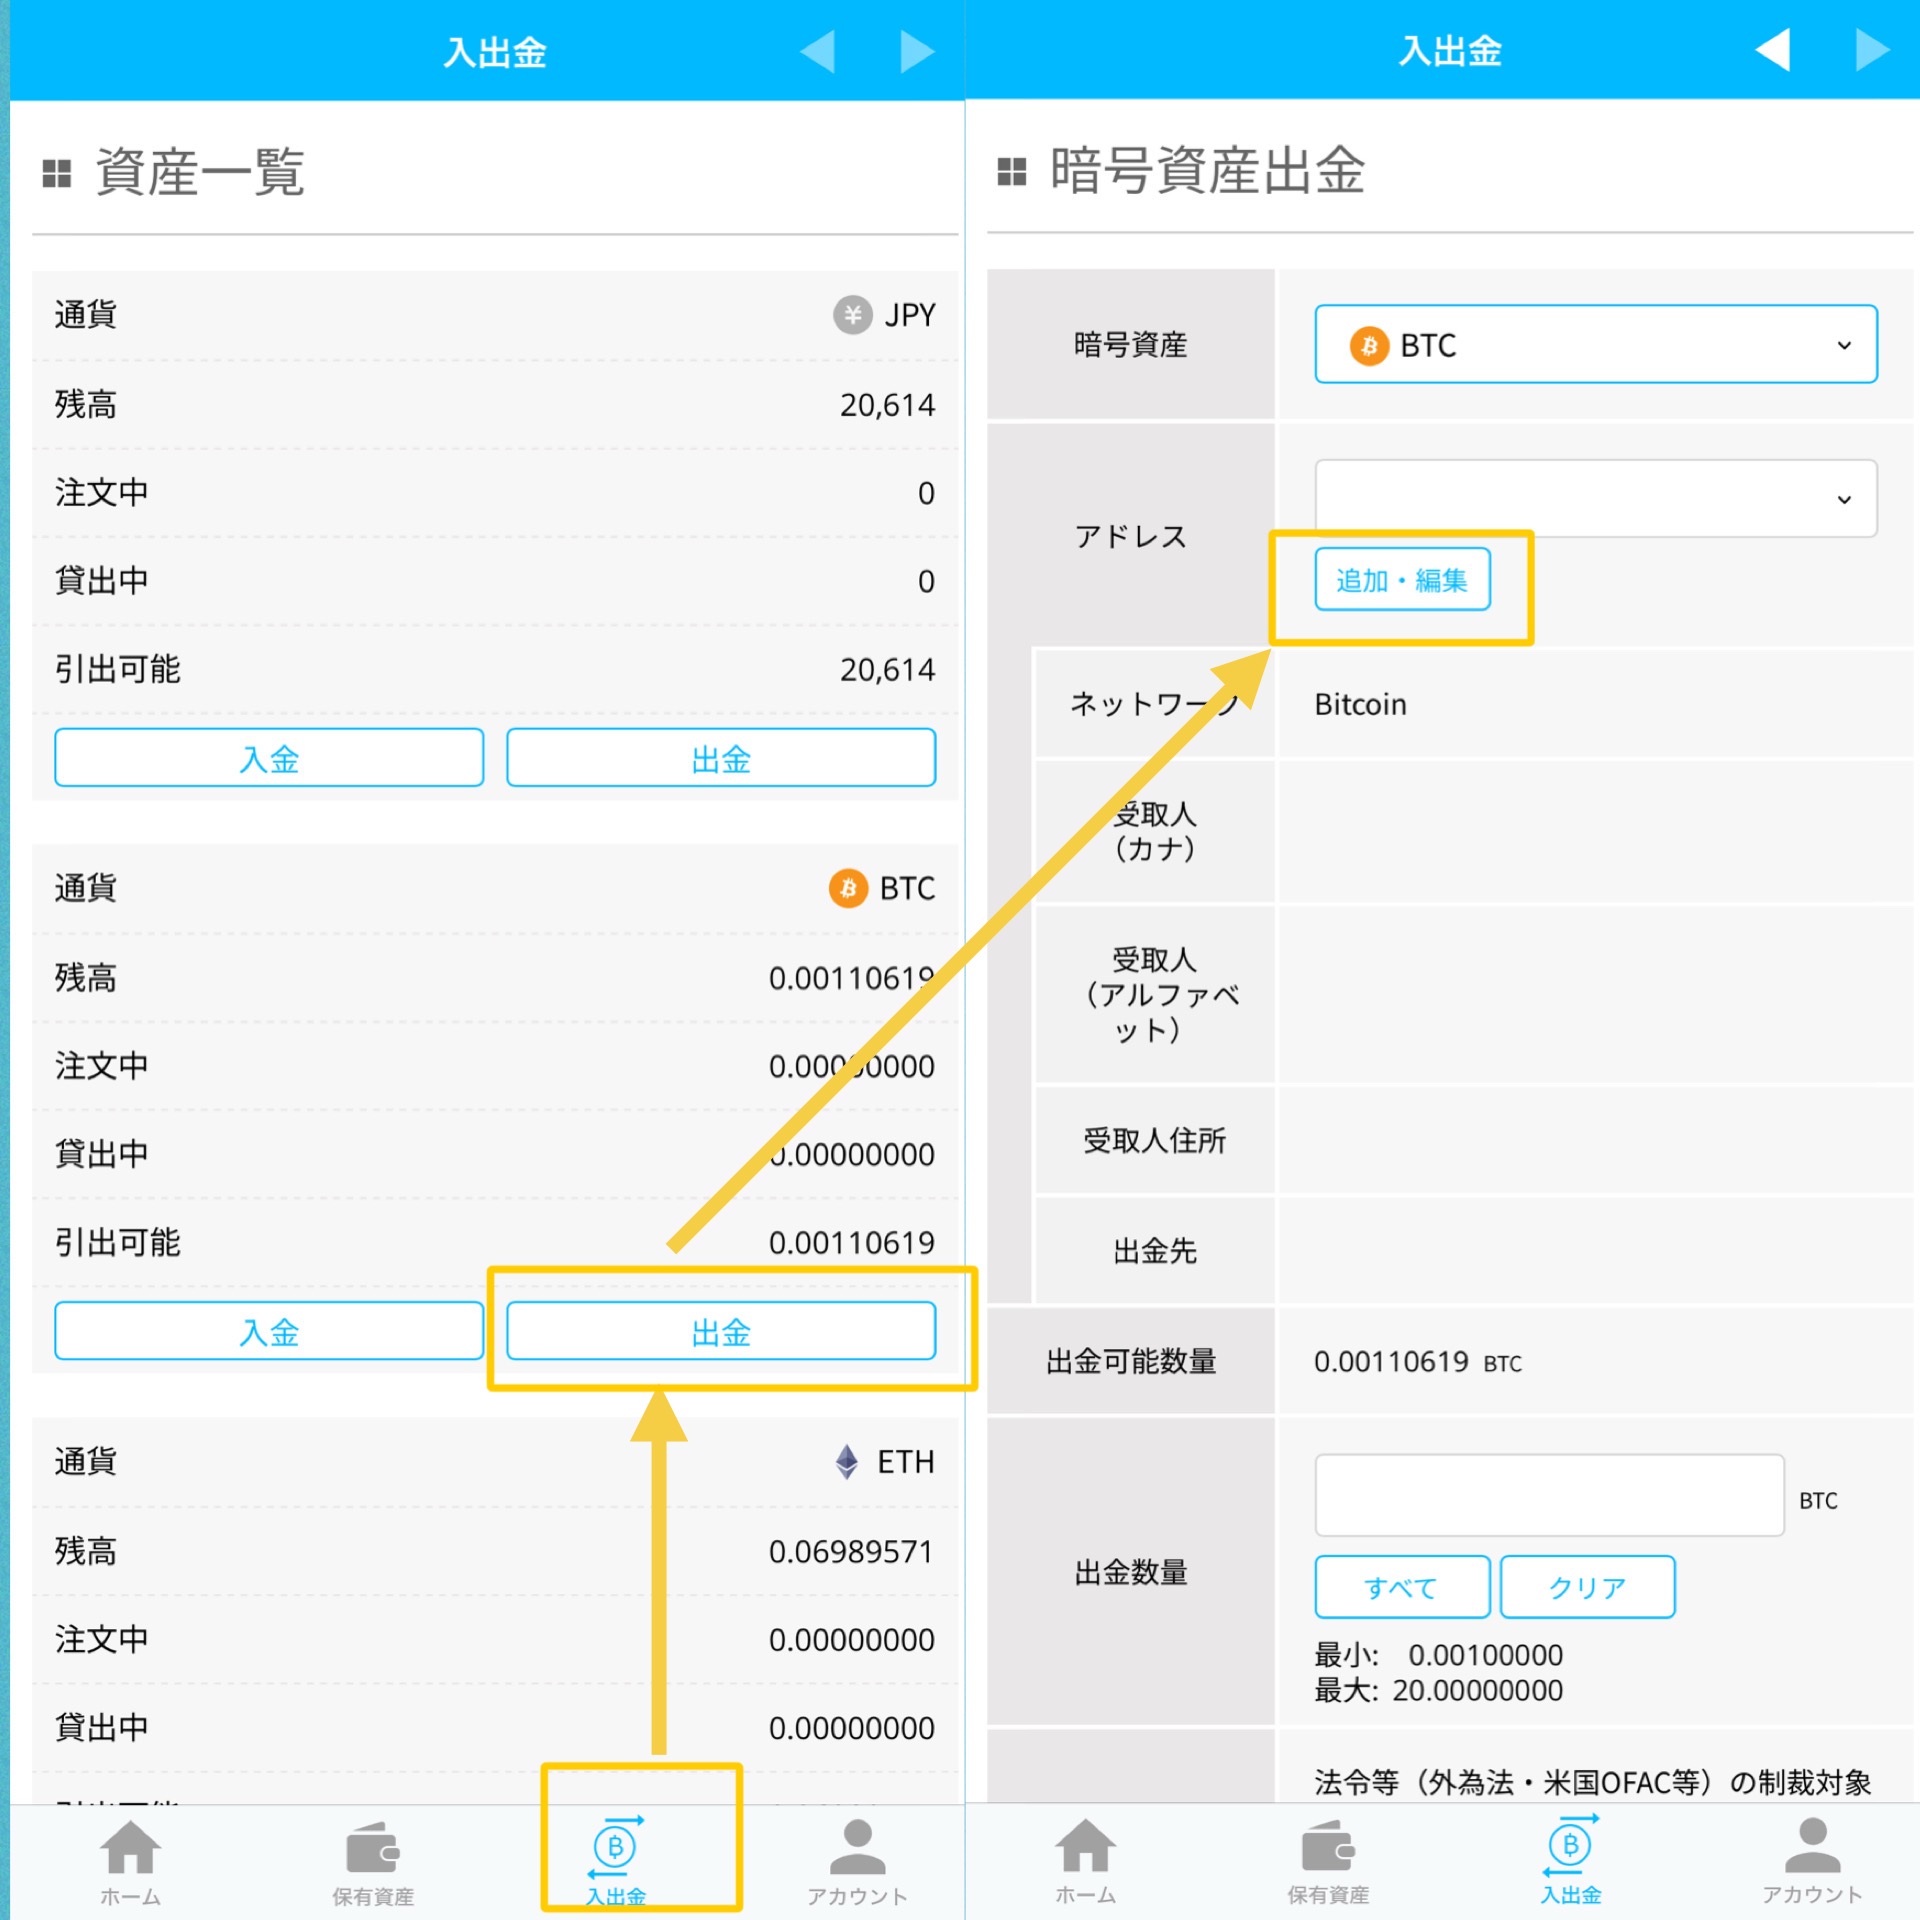
Task: Tap クリア amount button
Action: tap(1587, 1587)
